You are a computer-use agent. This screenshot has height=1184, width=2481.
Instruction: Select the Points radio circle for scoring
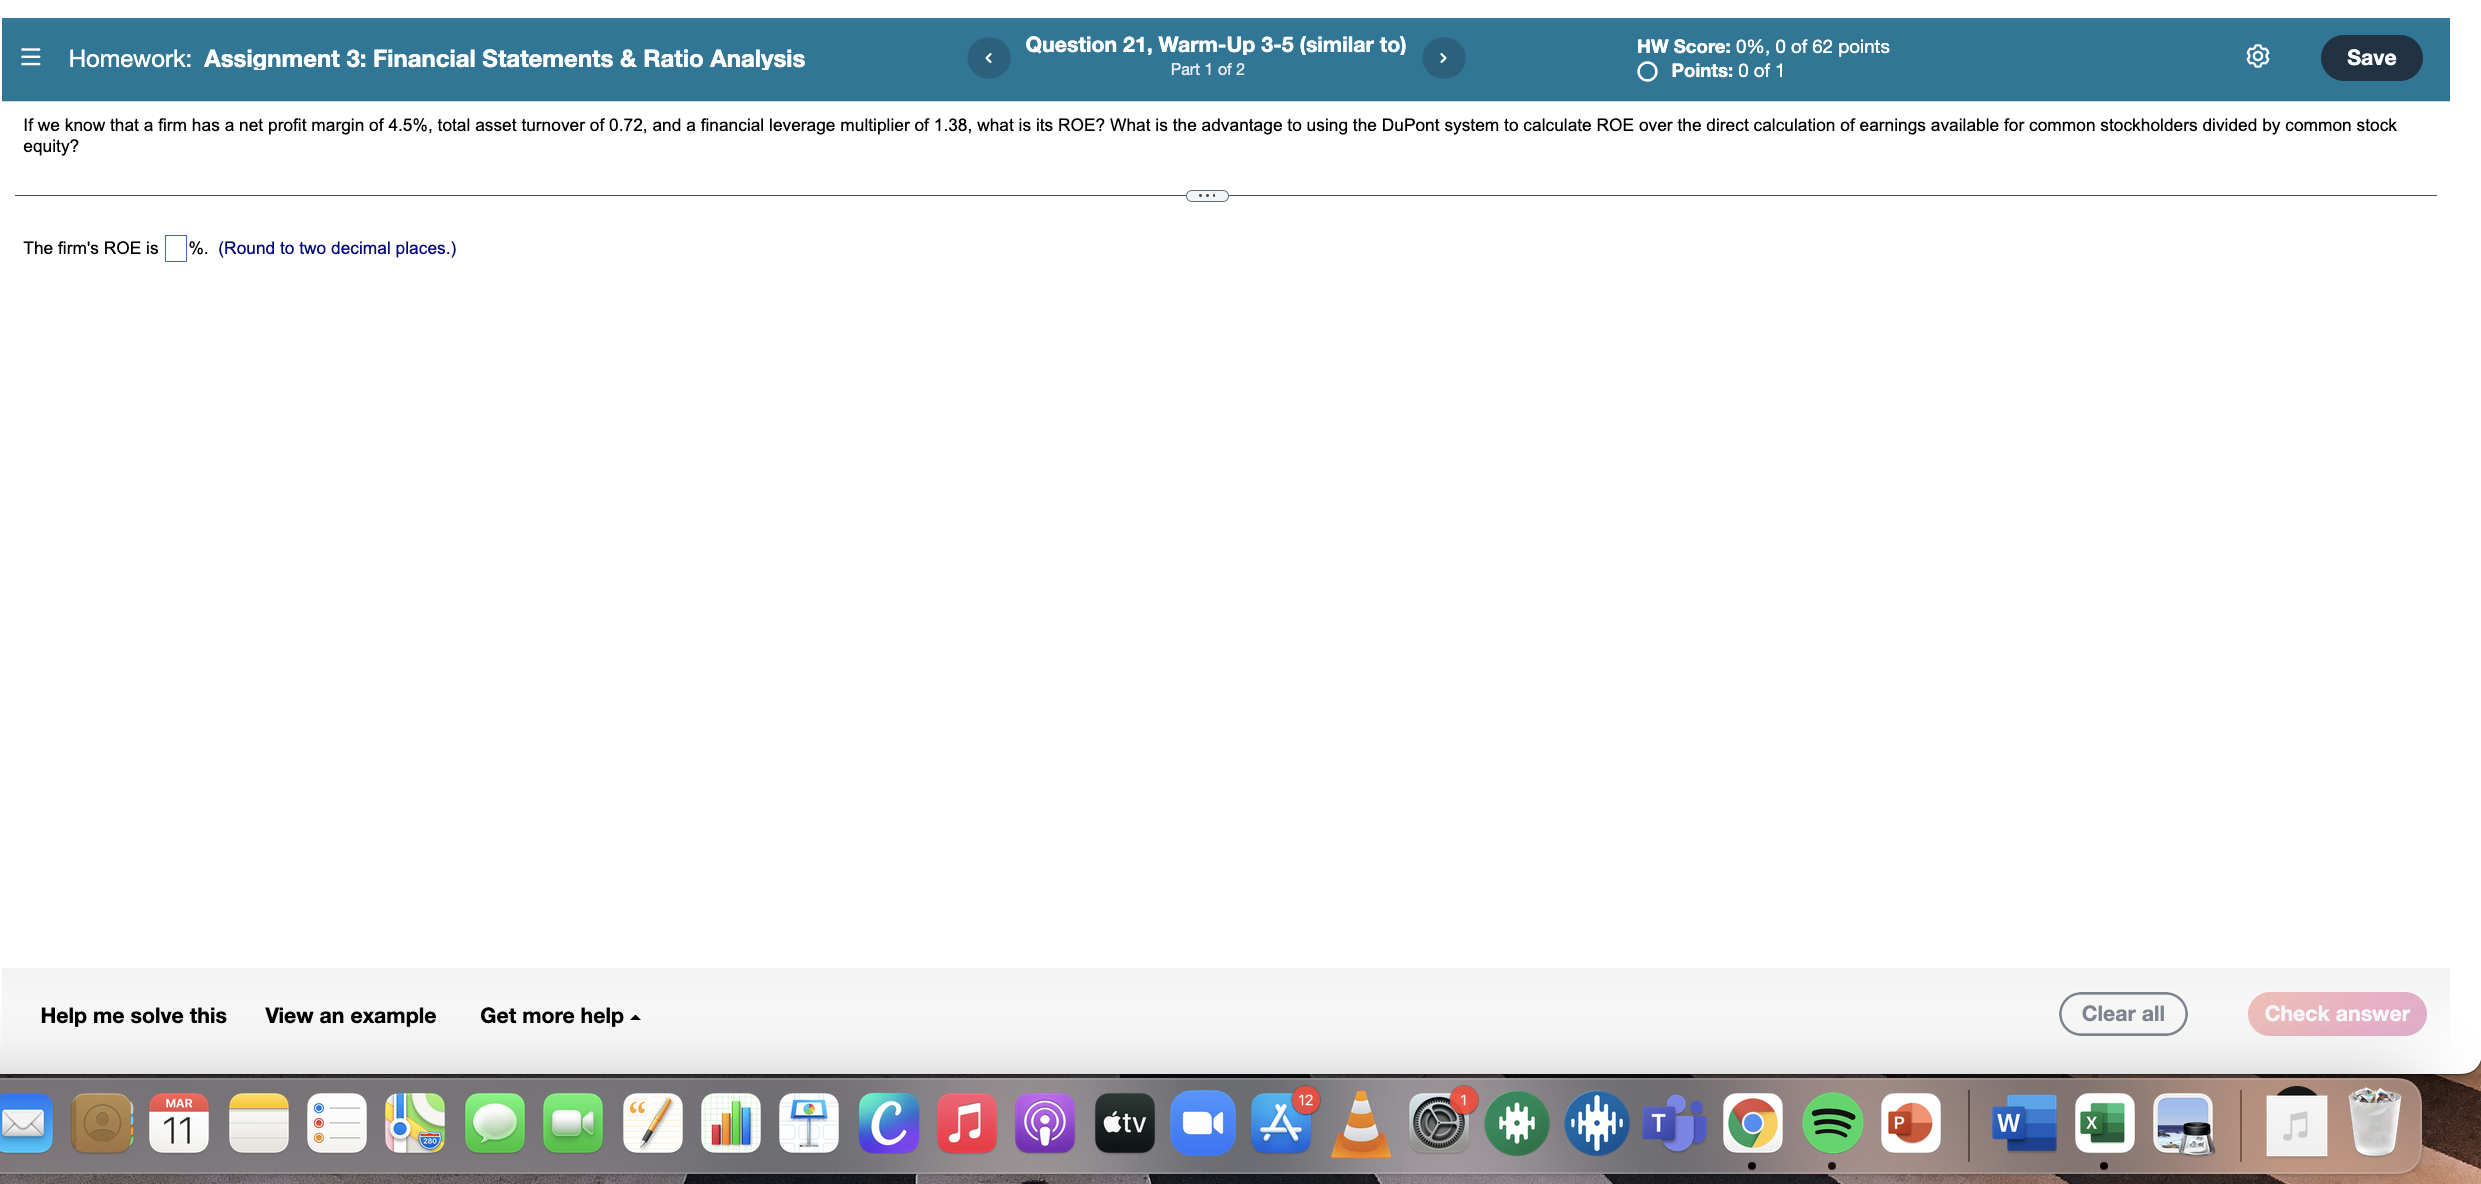pyautogui.click(x=1647, y=70)
